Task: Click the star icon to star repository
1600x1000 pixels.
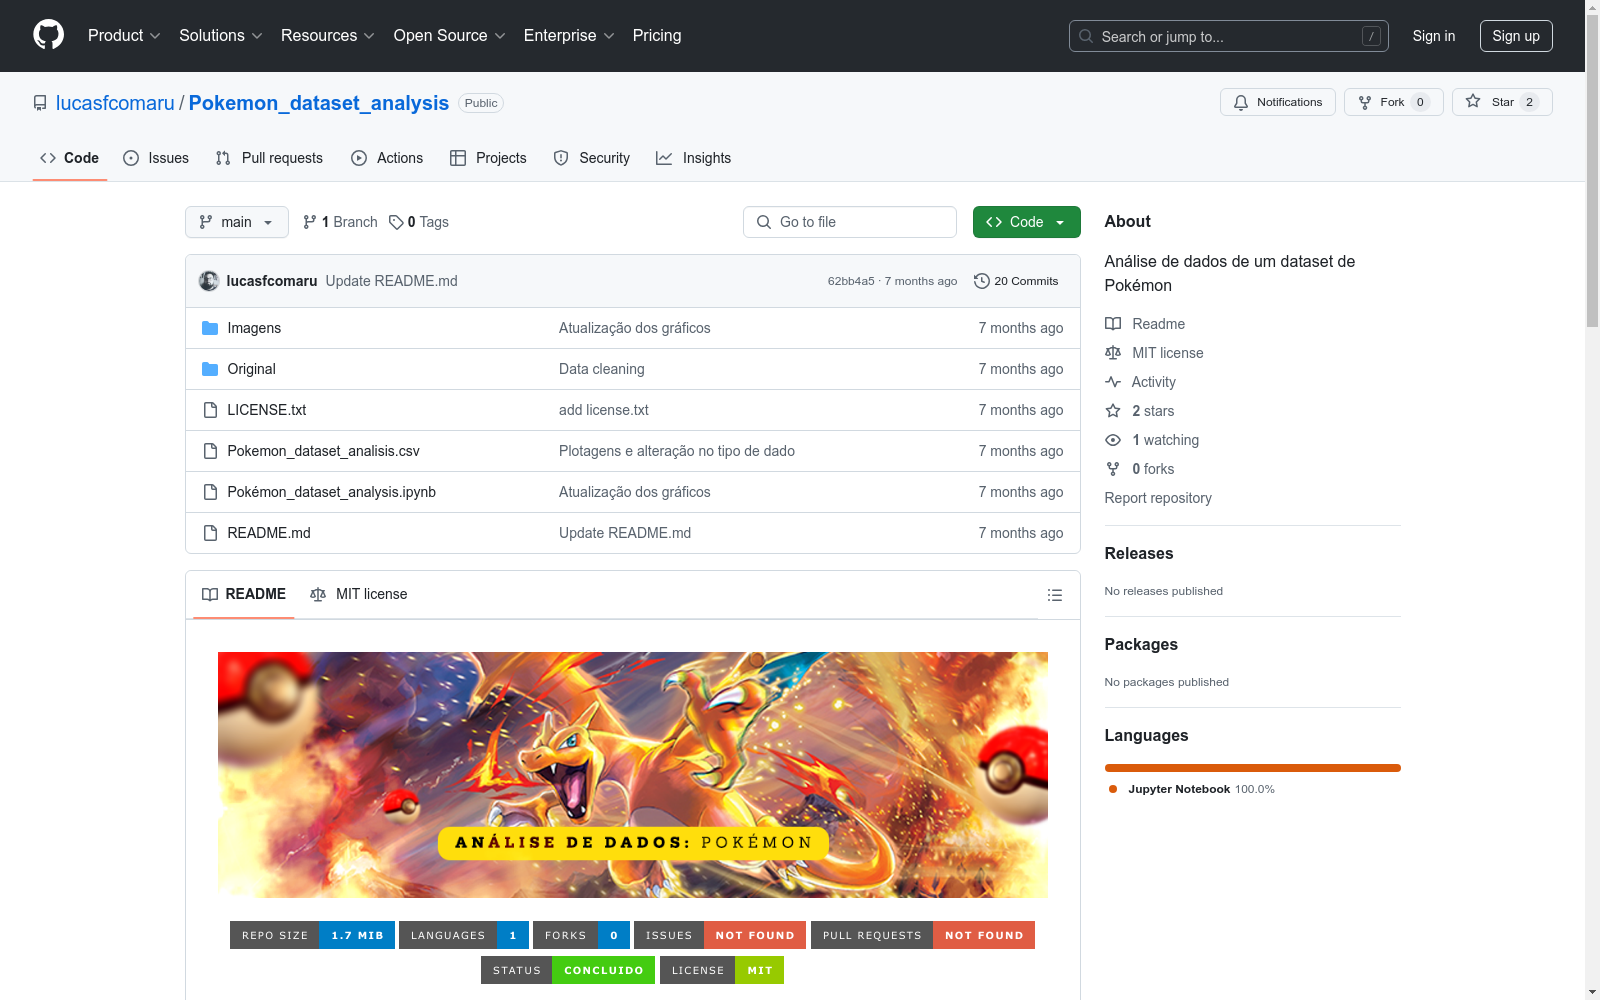Action: click(x=1473, y=101)
